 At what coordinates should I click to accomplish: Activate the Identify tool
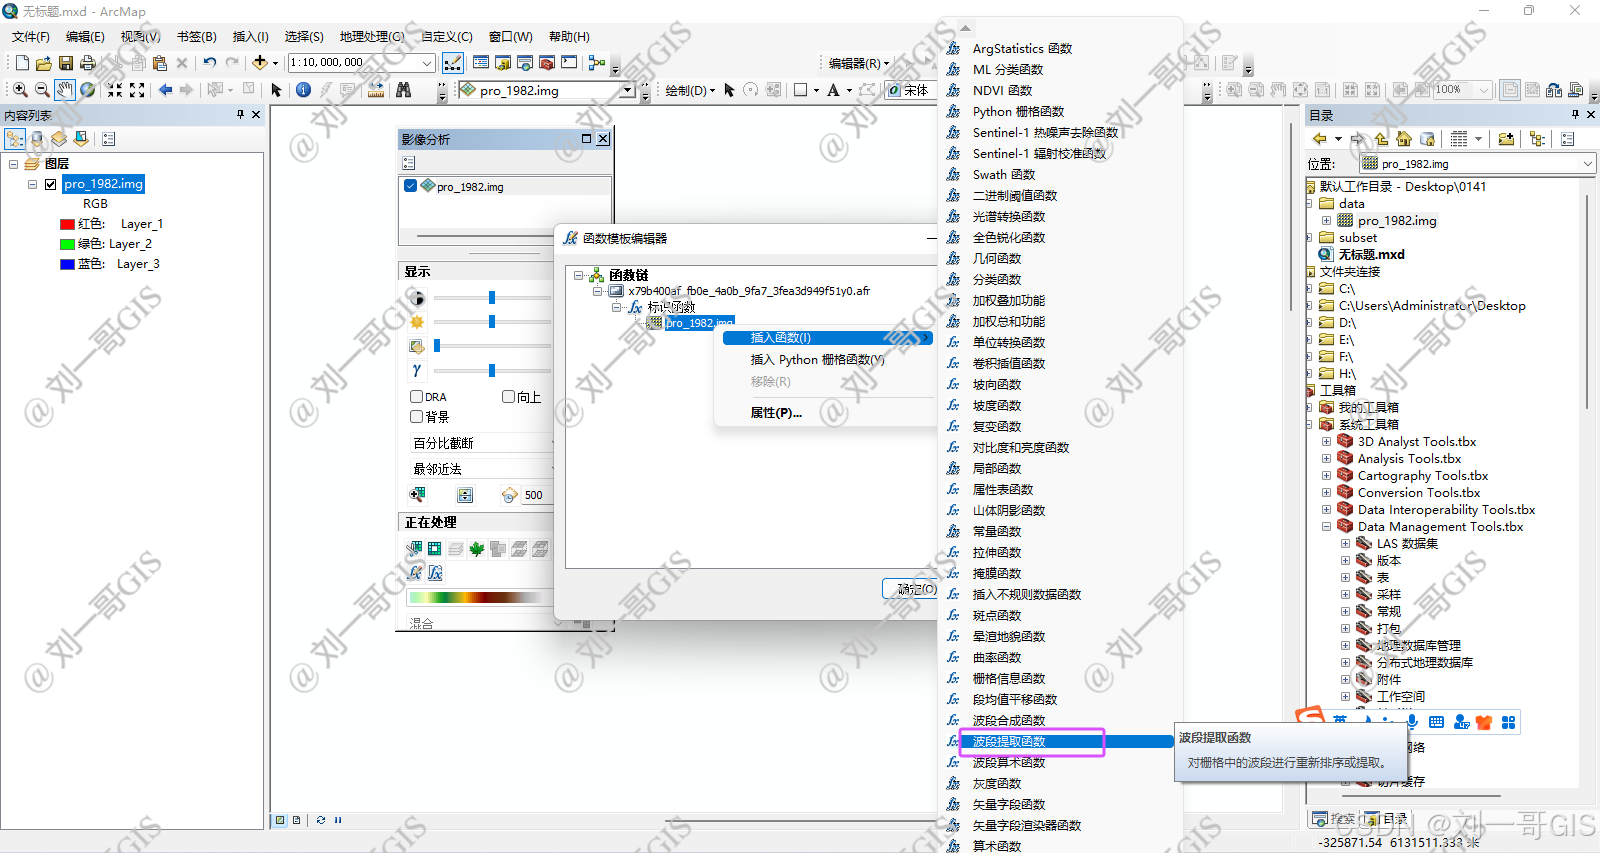click(303, 90)
